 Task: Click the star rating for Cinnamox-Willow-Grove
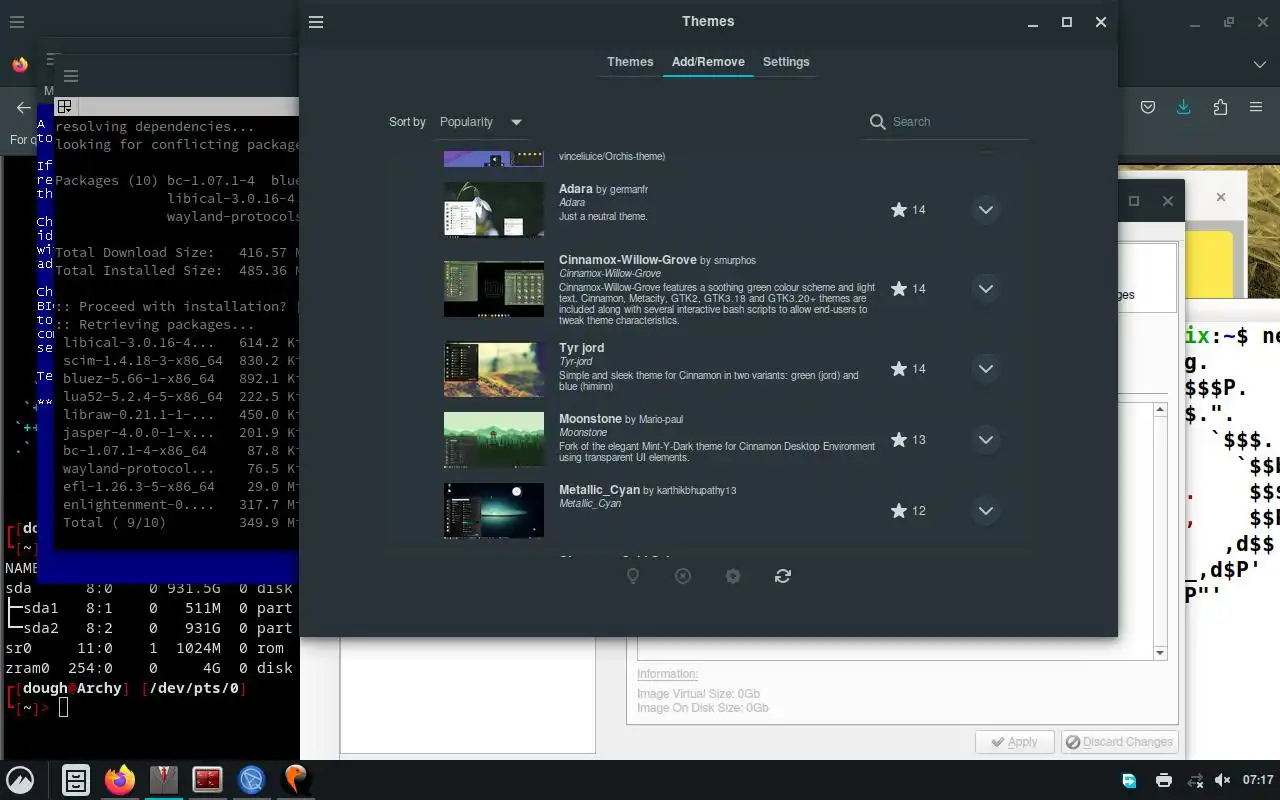(908, 289)
